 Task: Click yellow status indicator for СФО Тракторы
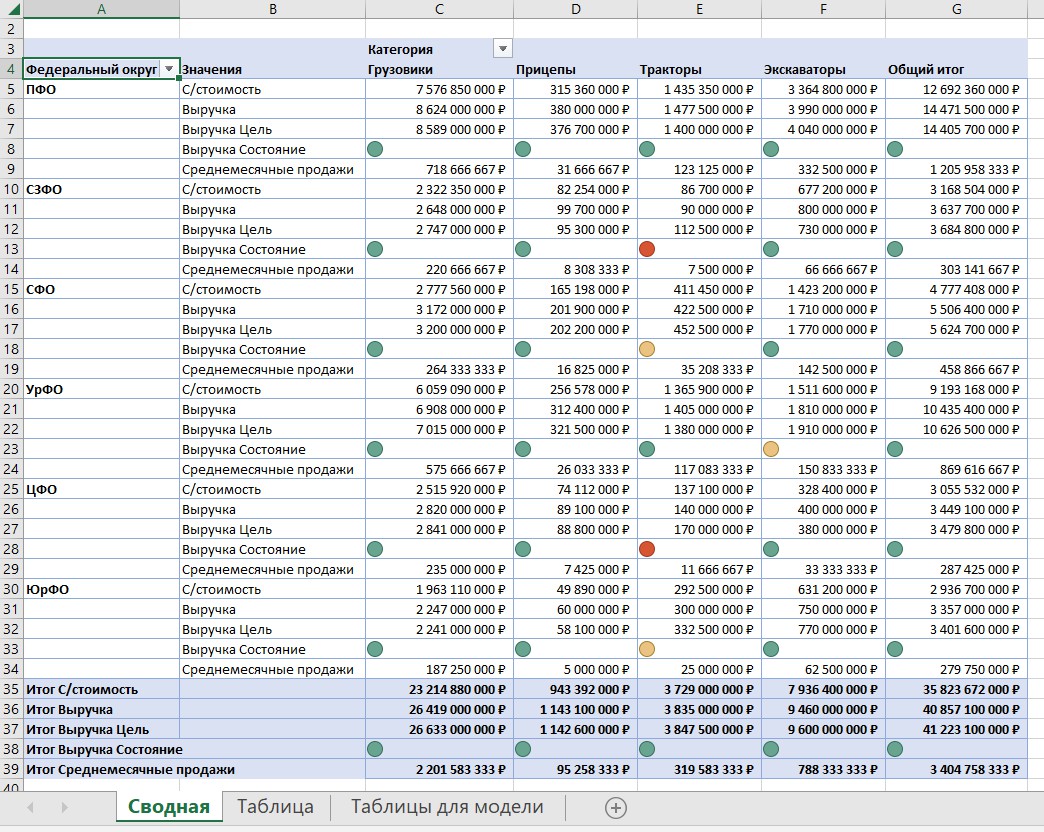coord(647,349)
